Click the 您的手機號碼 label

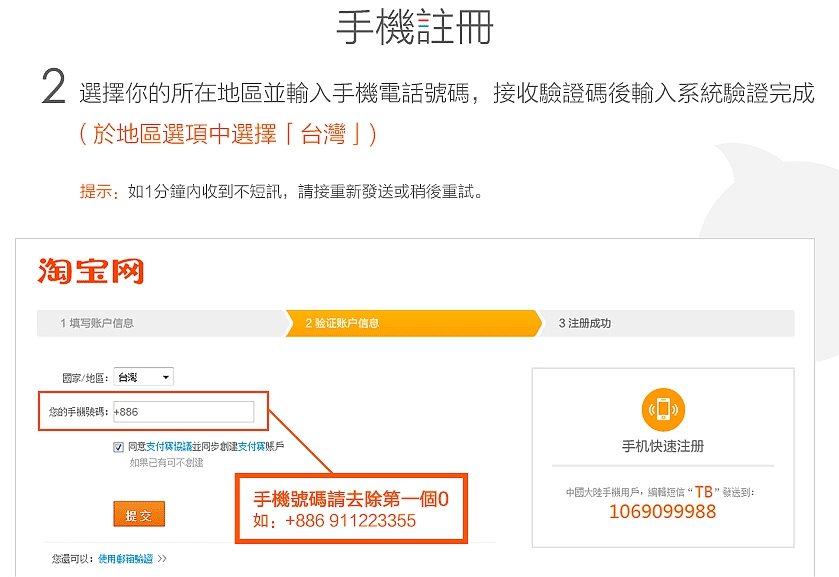[78, 412]
